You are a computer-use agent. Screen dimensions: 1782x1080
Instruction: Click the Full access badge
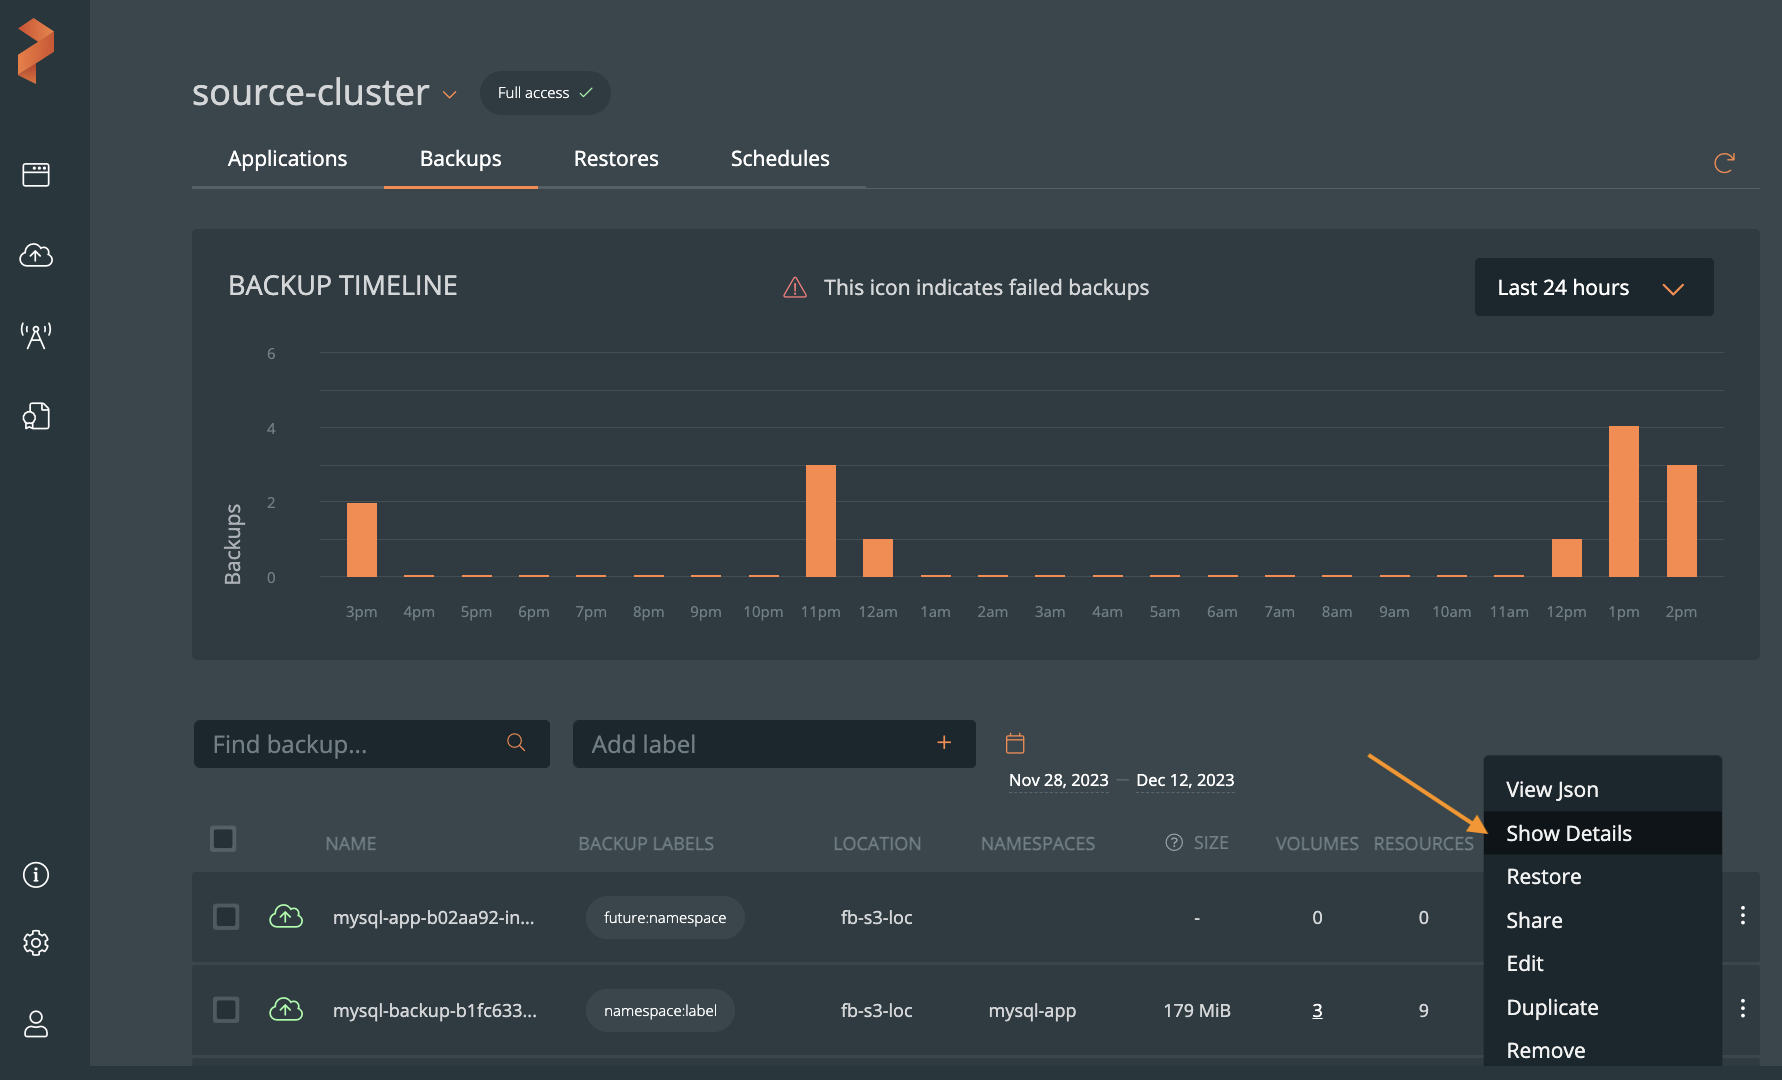click(x=545, y=93)
